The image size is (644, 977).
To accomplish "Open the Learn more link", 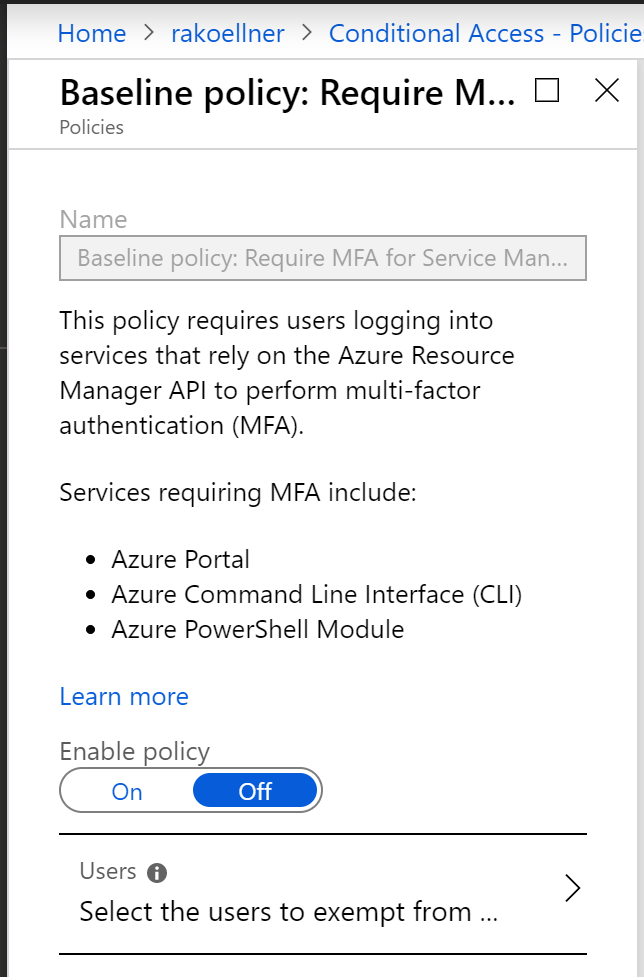I will (123, 696).
